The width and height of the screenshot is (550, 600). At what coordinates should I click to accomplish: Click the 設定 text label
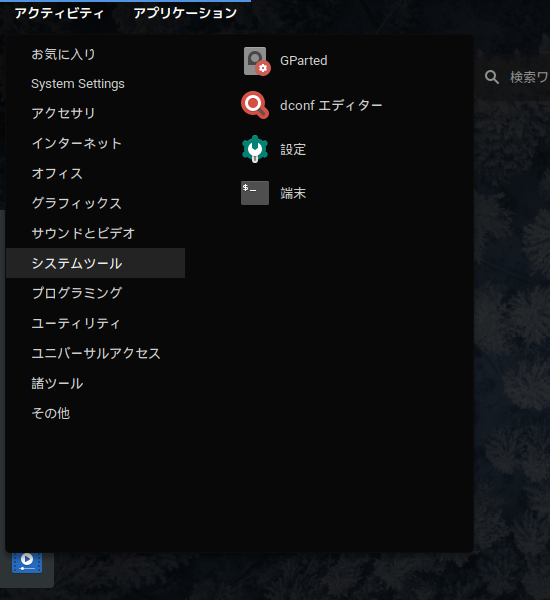coord(293,149)
